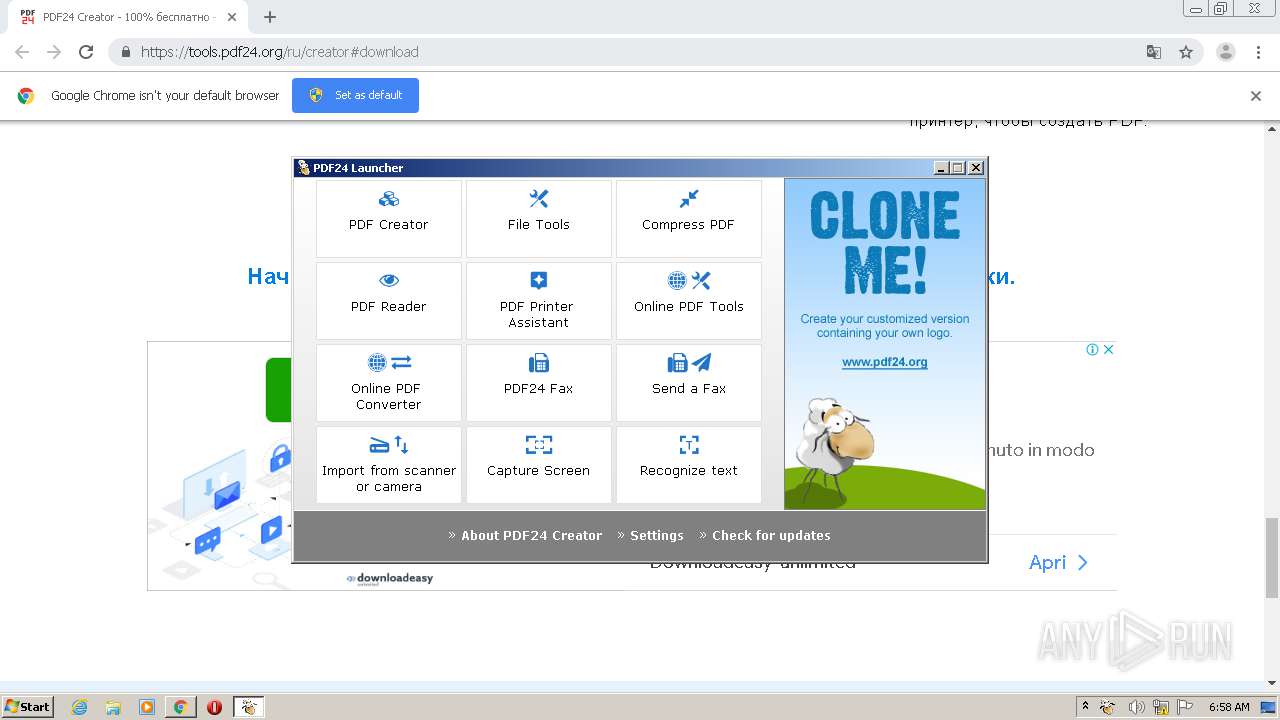This screenshot has width=1280, height=720.
Task: Open the PDF Creator tile
Action: tap(389, 219)
